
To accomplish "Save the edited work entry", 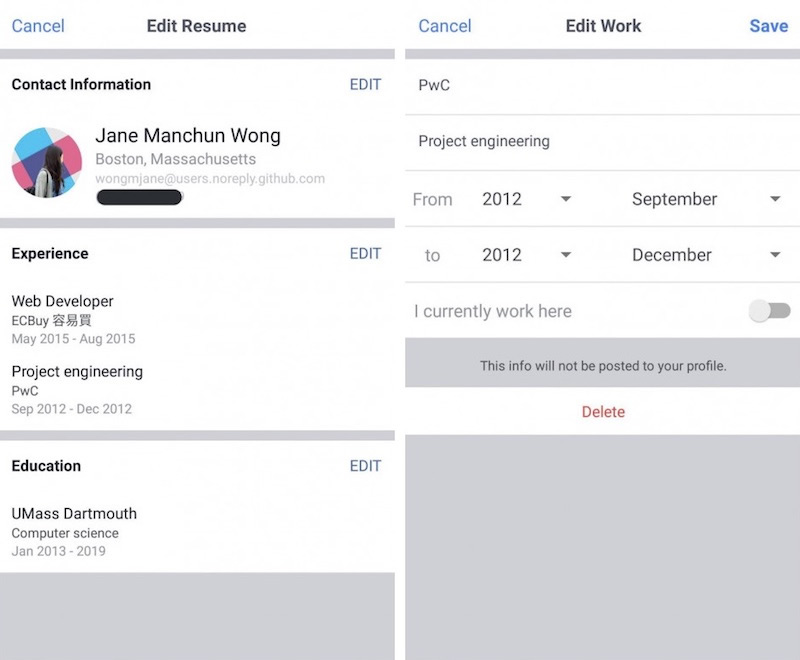I will tap(768, 26).
